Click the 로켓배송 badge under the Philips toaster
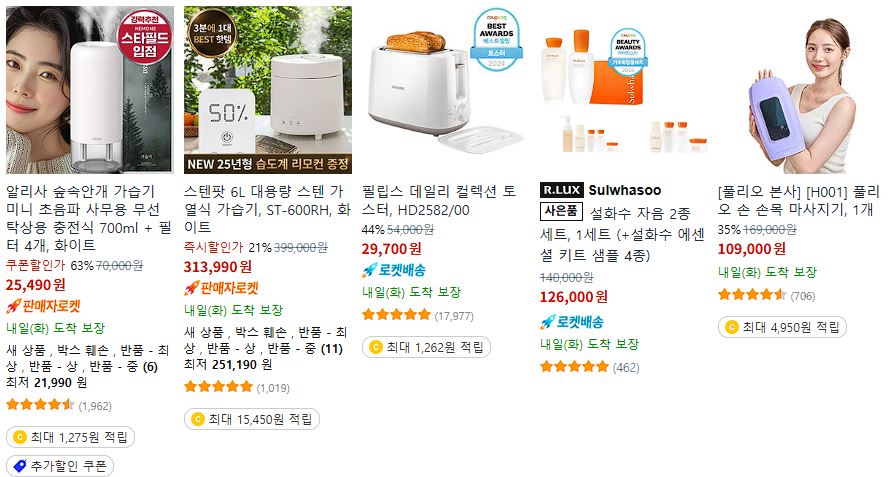 tap(394, 270)
